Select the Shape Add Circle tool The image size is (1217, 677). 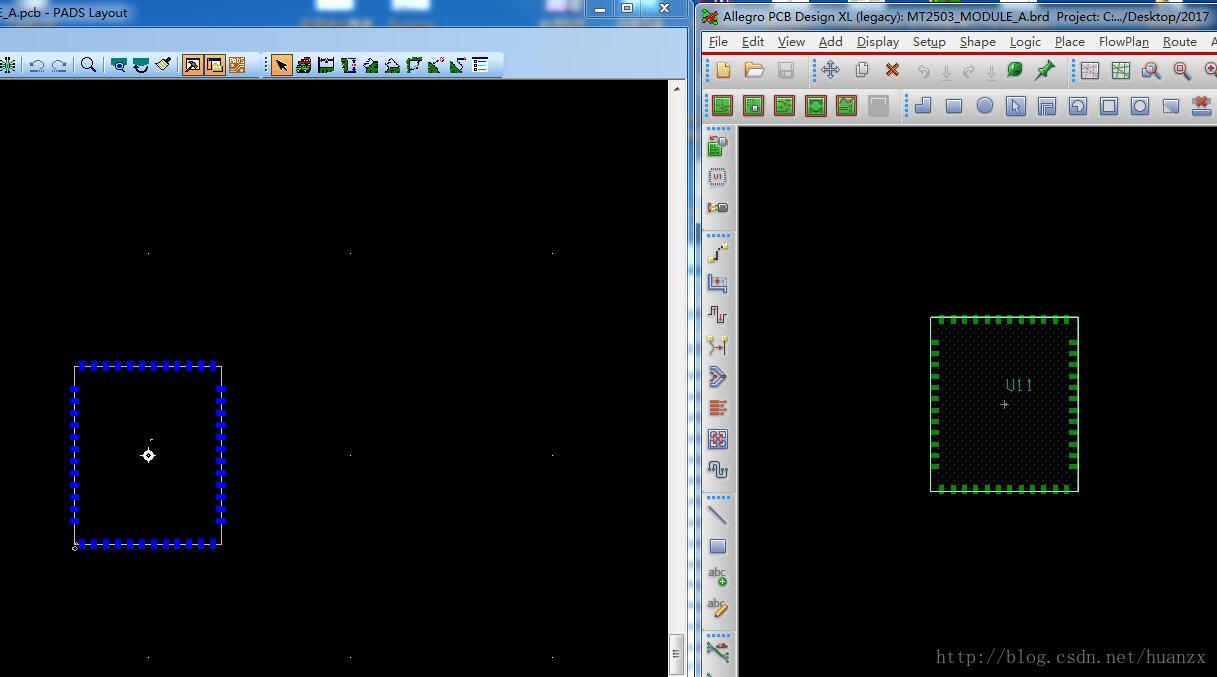click(985, 106)
